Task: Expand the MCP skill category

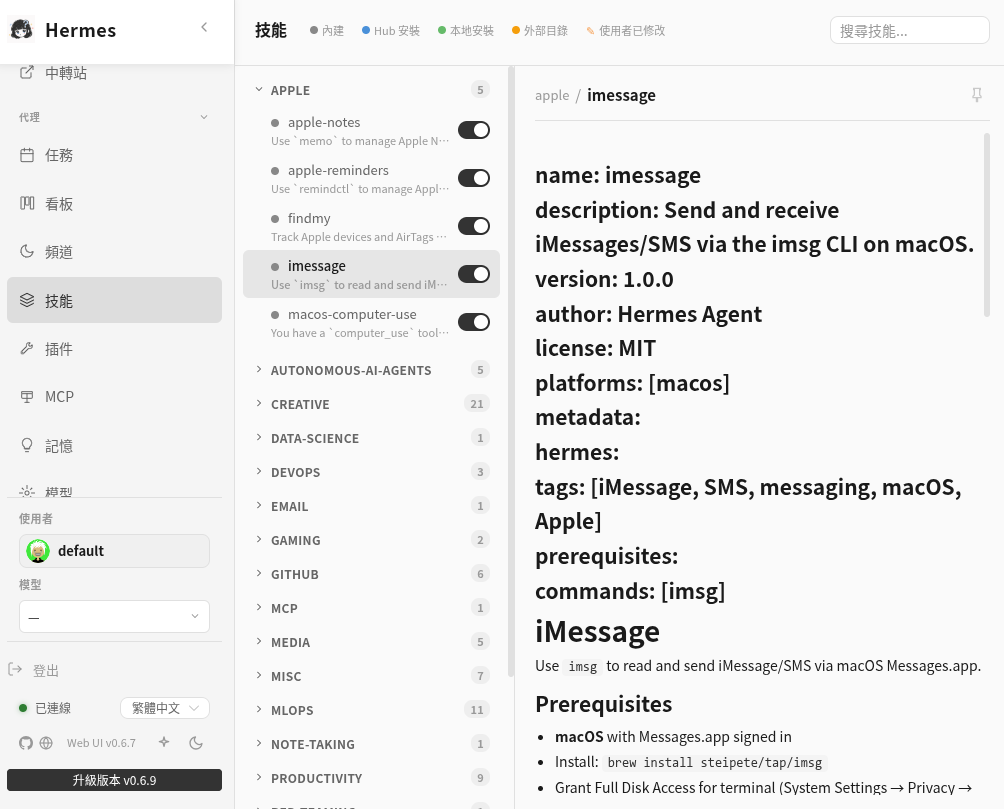Action: (x=371, y=608)
